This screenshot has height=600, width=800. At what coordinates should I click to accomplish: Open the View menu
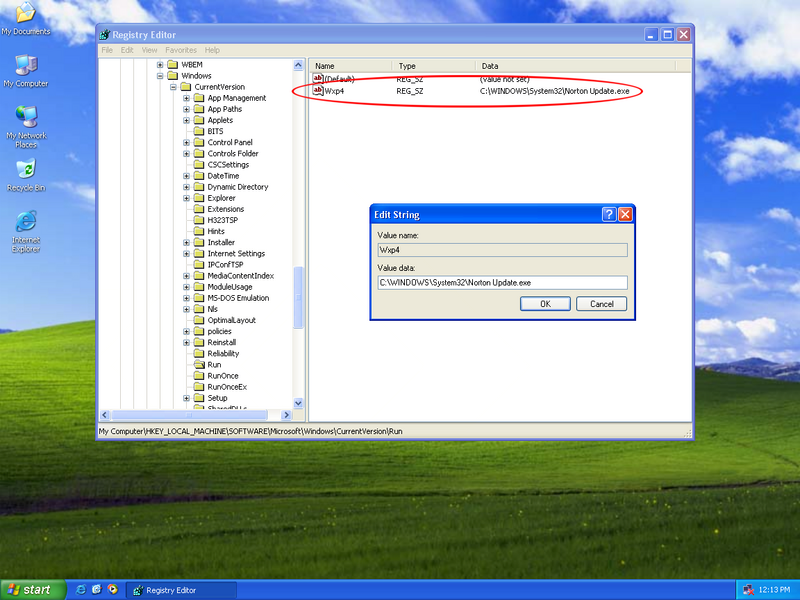[149, 50]
